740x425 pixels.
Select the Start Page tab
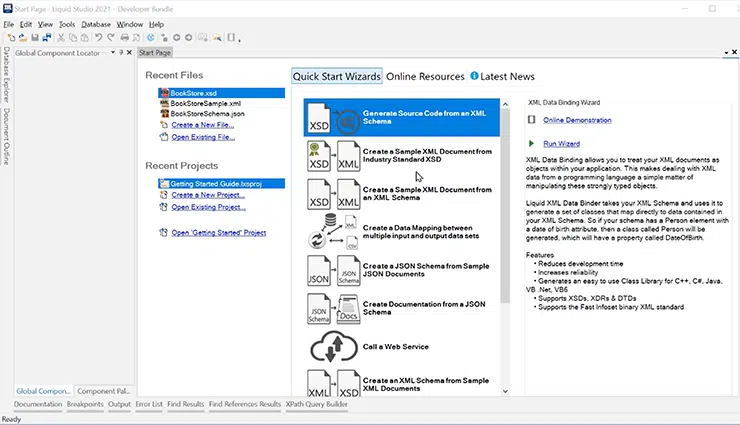pos(155,53)
